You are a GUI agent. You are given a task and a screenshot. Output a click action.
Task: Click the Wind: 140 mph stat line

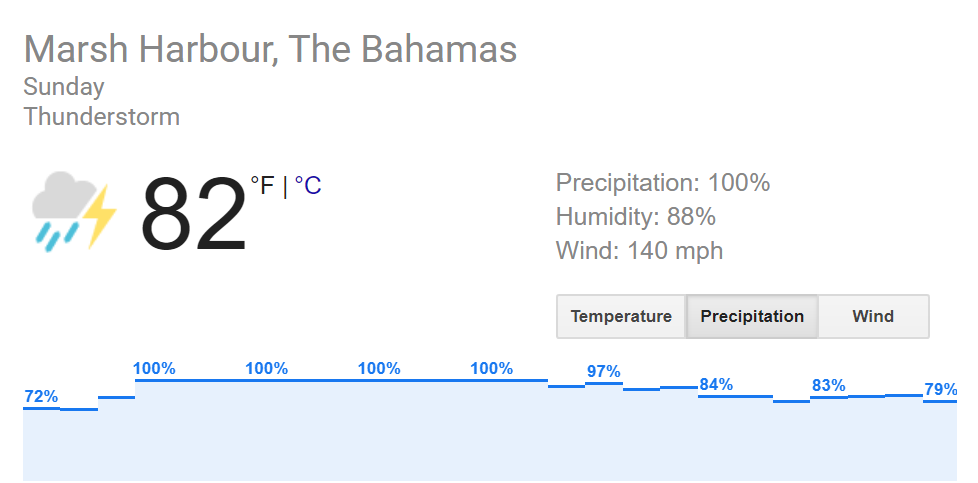click(639, 251)
